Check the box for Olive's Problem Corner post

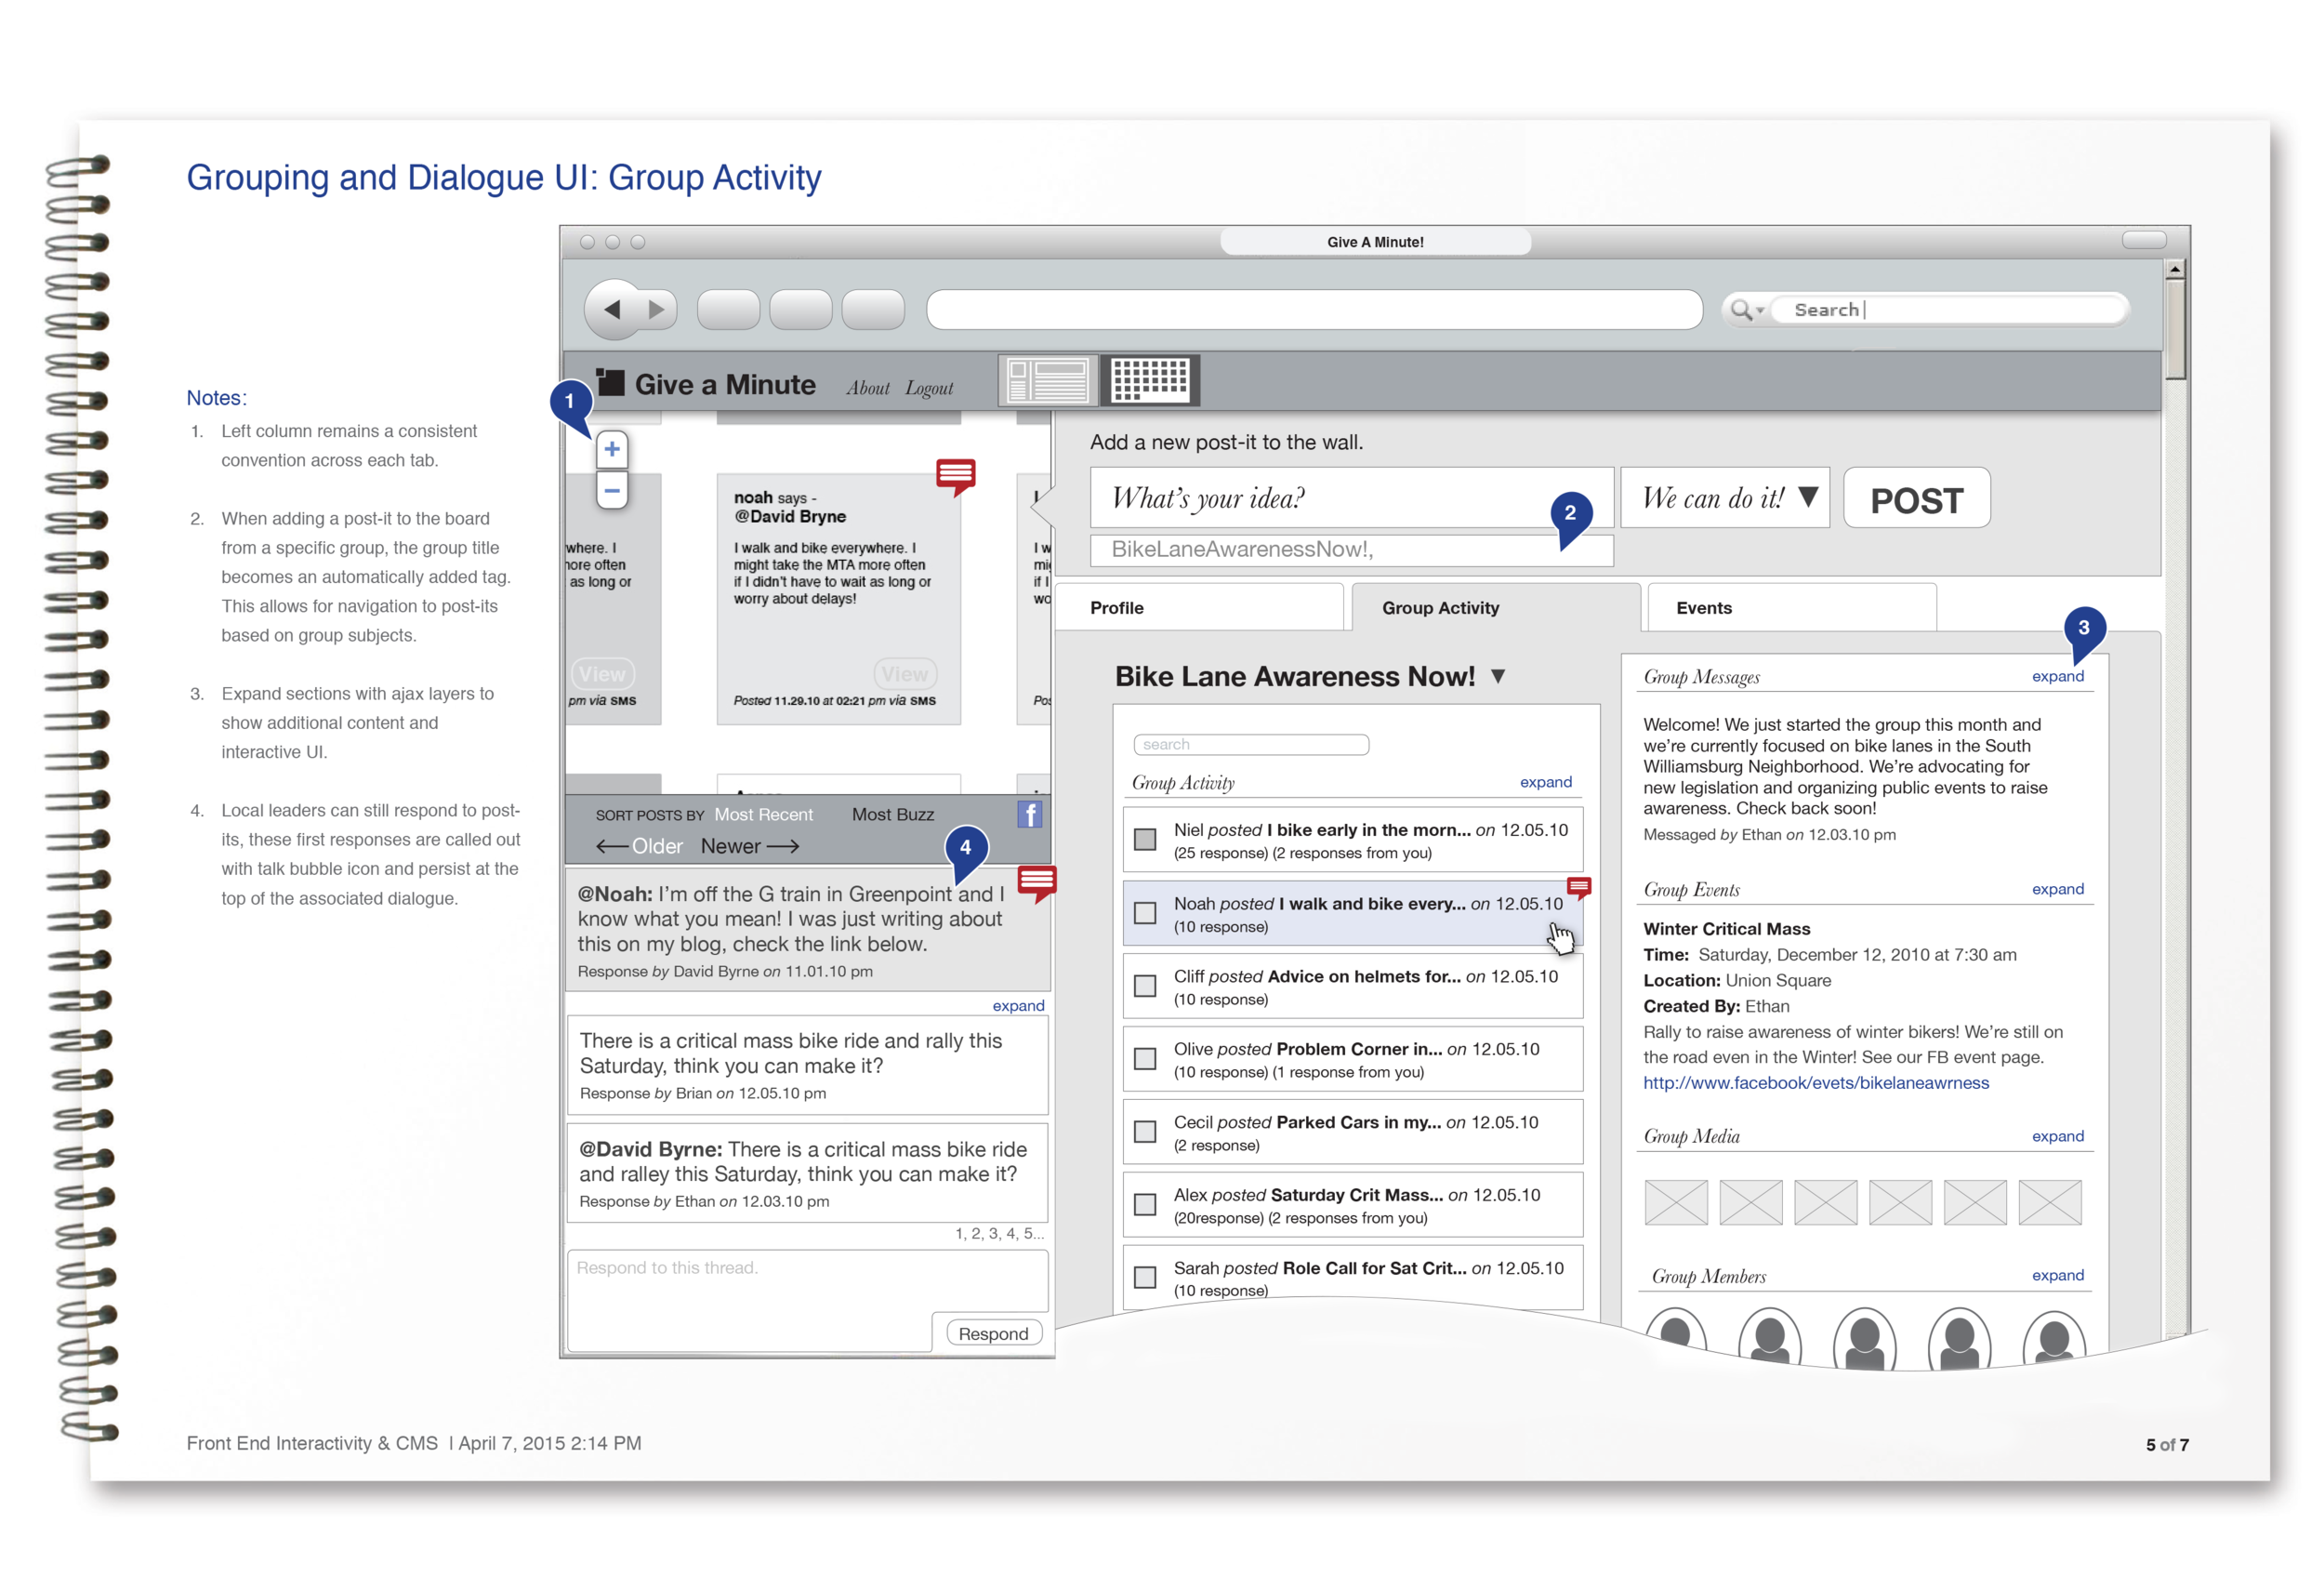tap(1145, 1059)
